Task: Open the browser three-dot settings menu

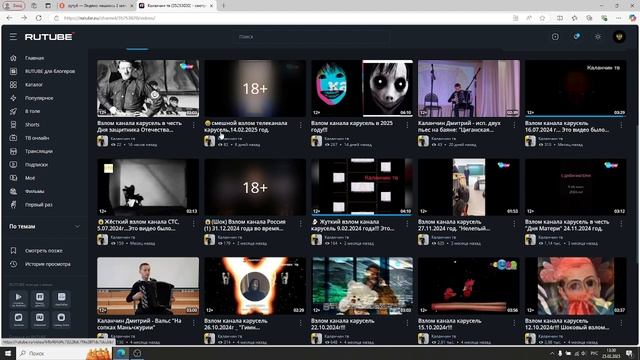Action: pos(619,18)
